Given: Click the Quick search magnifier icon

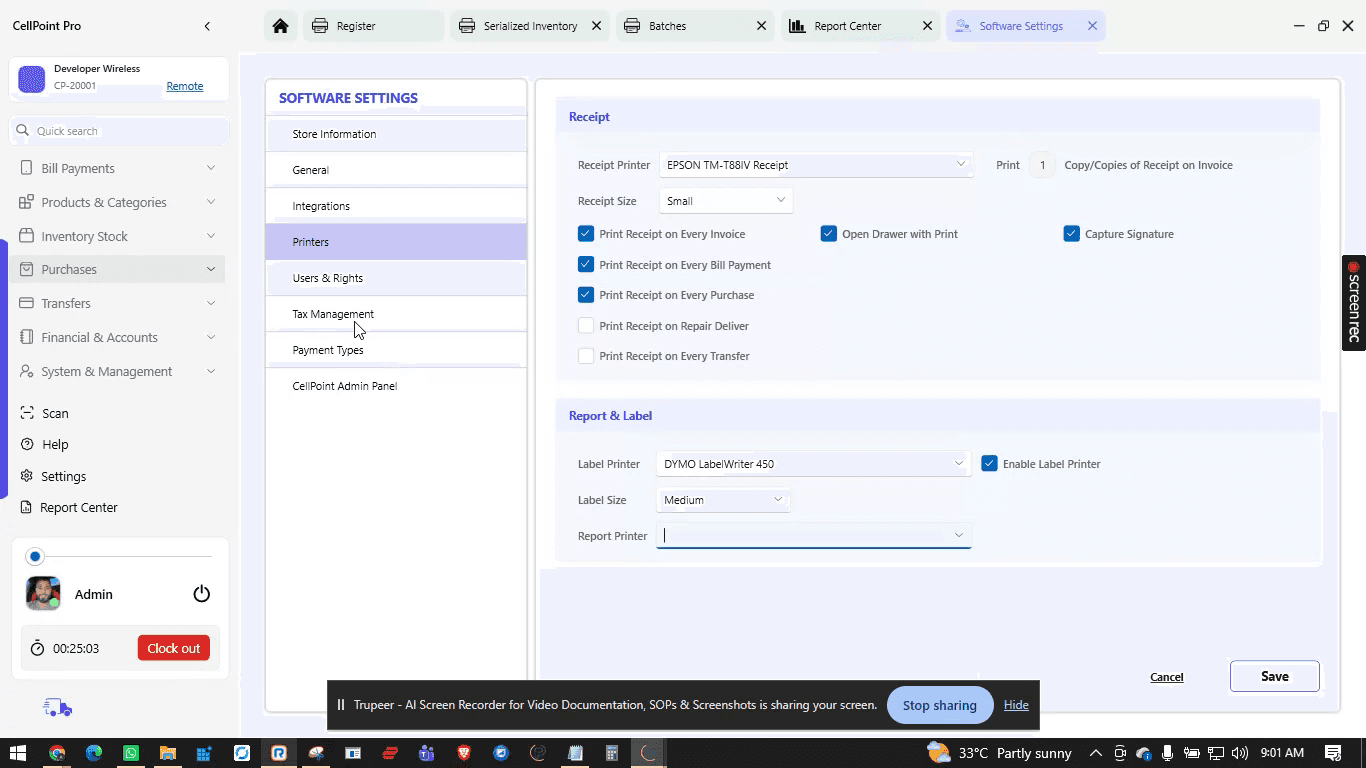Looking at the screenshot, I should click(x=23, y=131).
